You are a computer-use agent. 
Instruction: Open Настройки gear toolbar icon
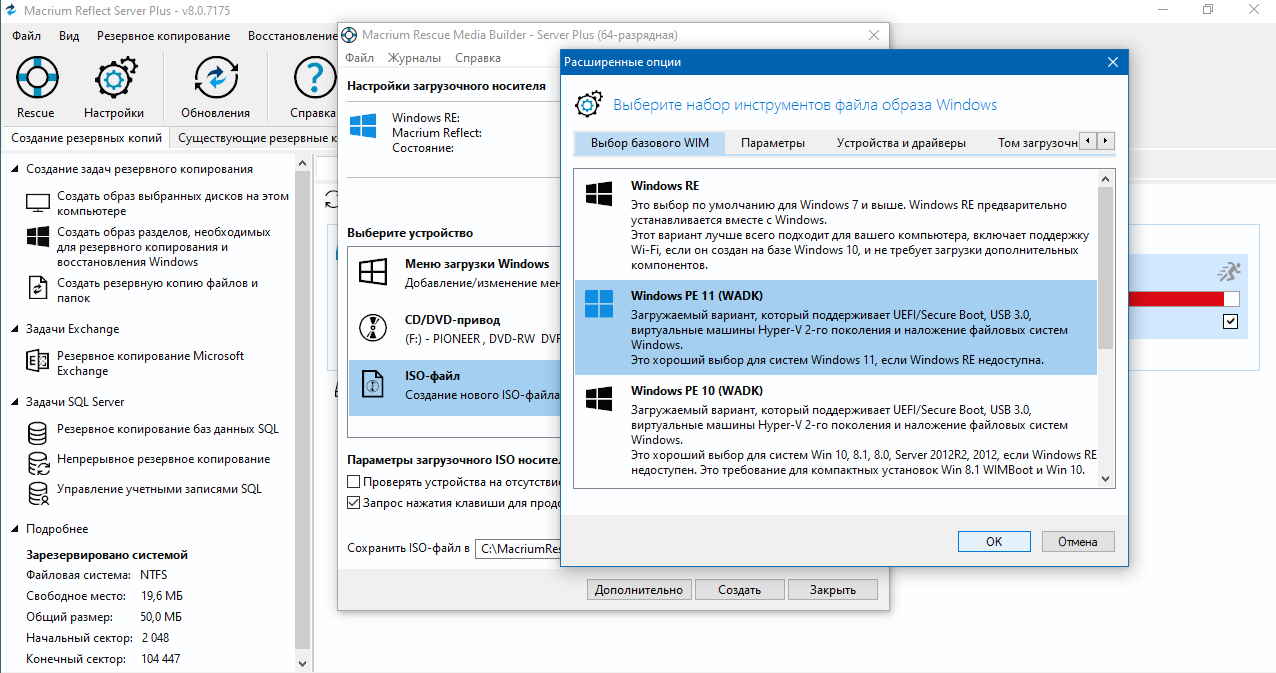(x=114, y=78)
